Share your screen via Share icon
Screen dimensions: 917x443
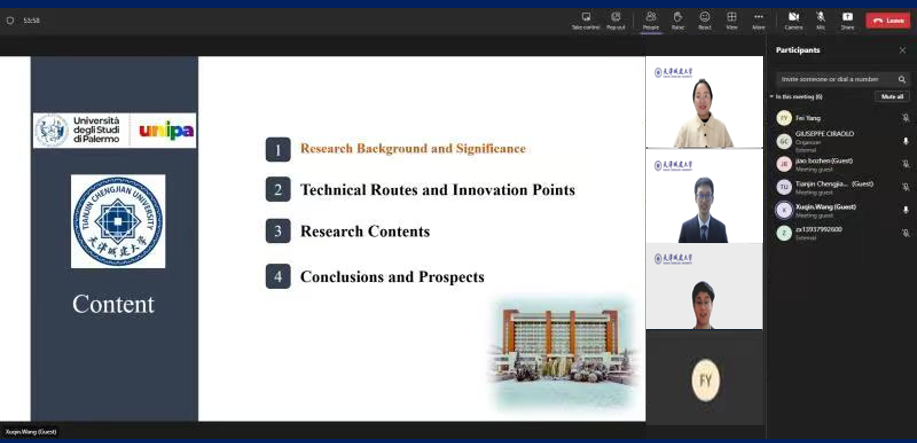847,18
